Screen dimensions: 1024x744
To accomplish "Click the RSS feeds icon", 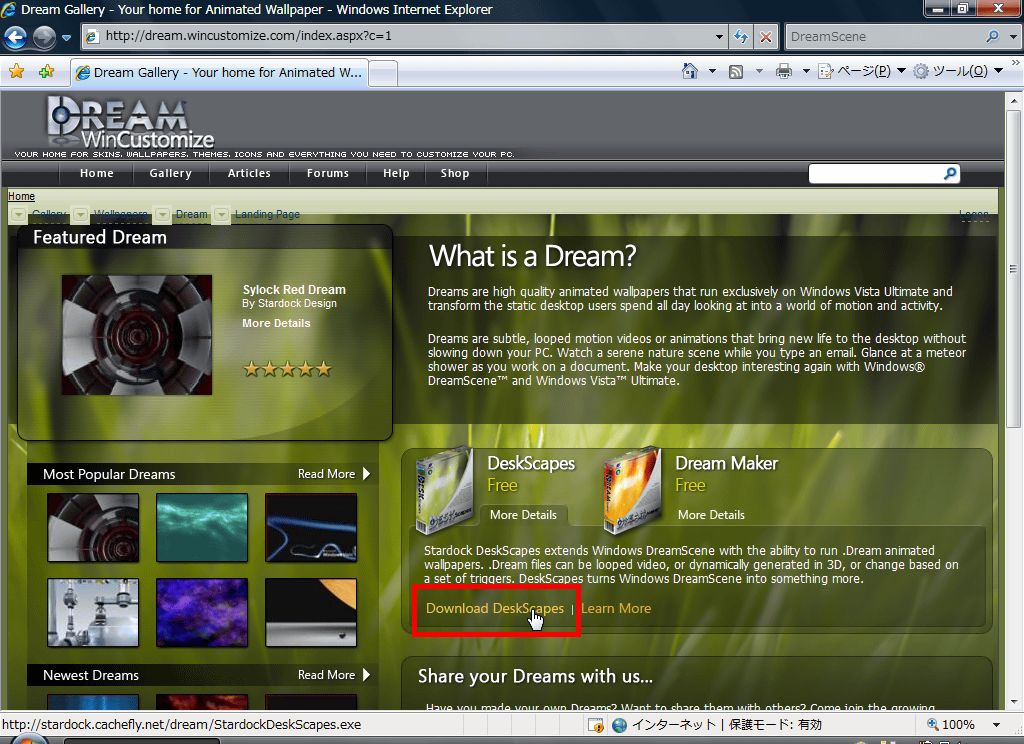I will [x=736, y=71].
